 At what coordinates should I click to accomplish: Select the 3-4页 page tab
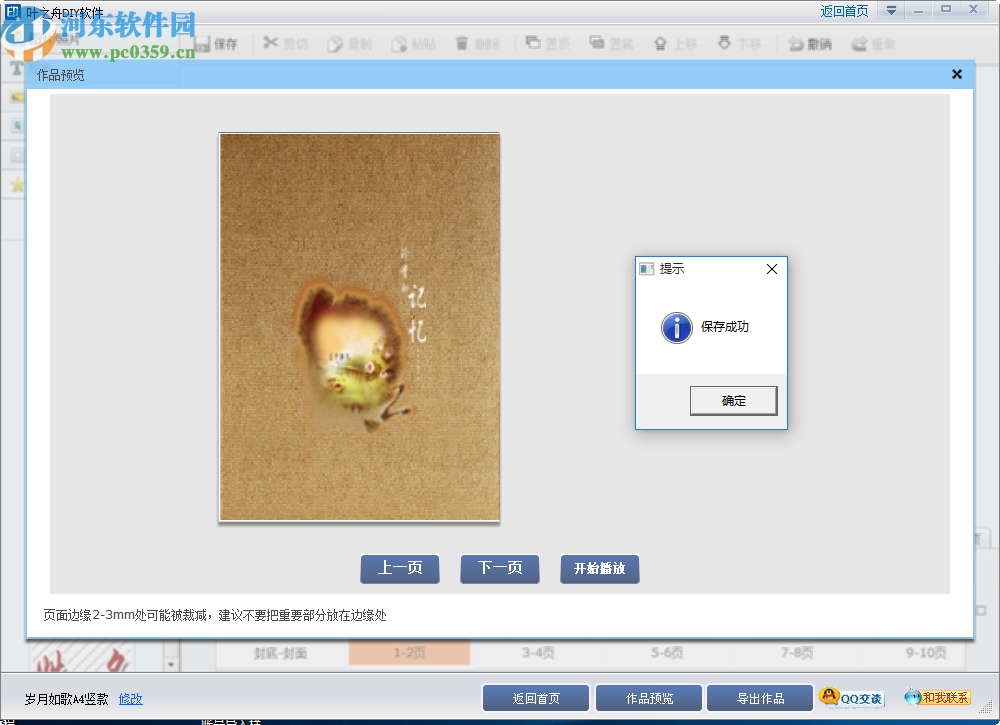click(538, 653)
